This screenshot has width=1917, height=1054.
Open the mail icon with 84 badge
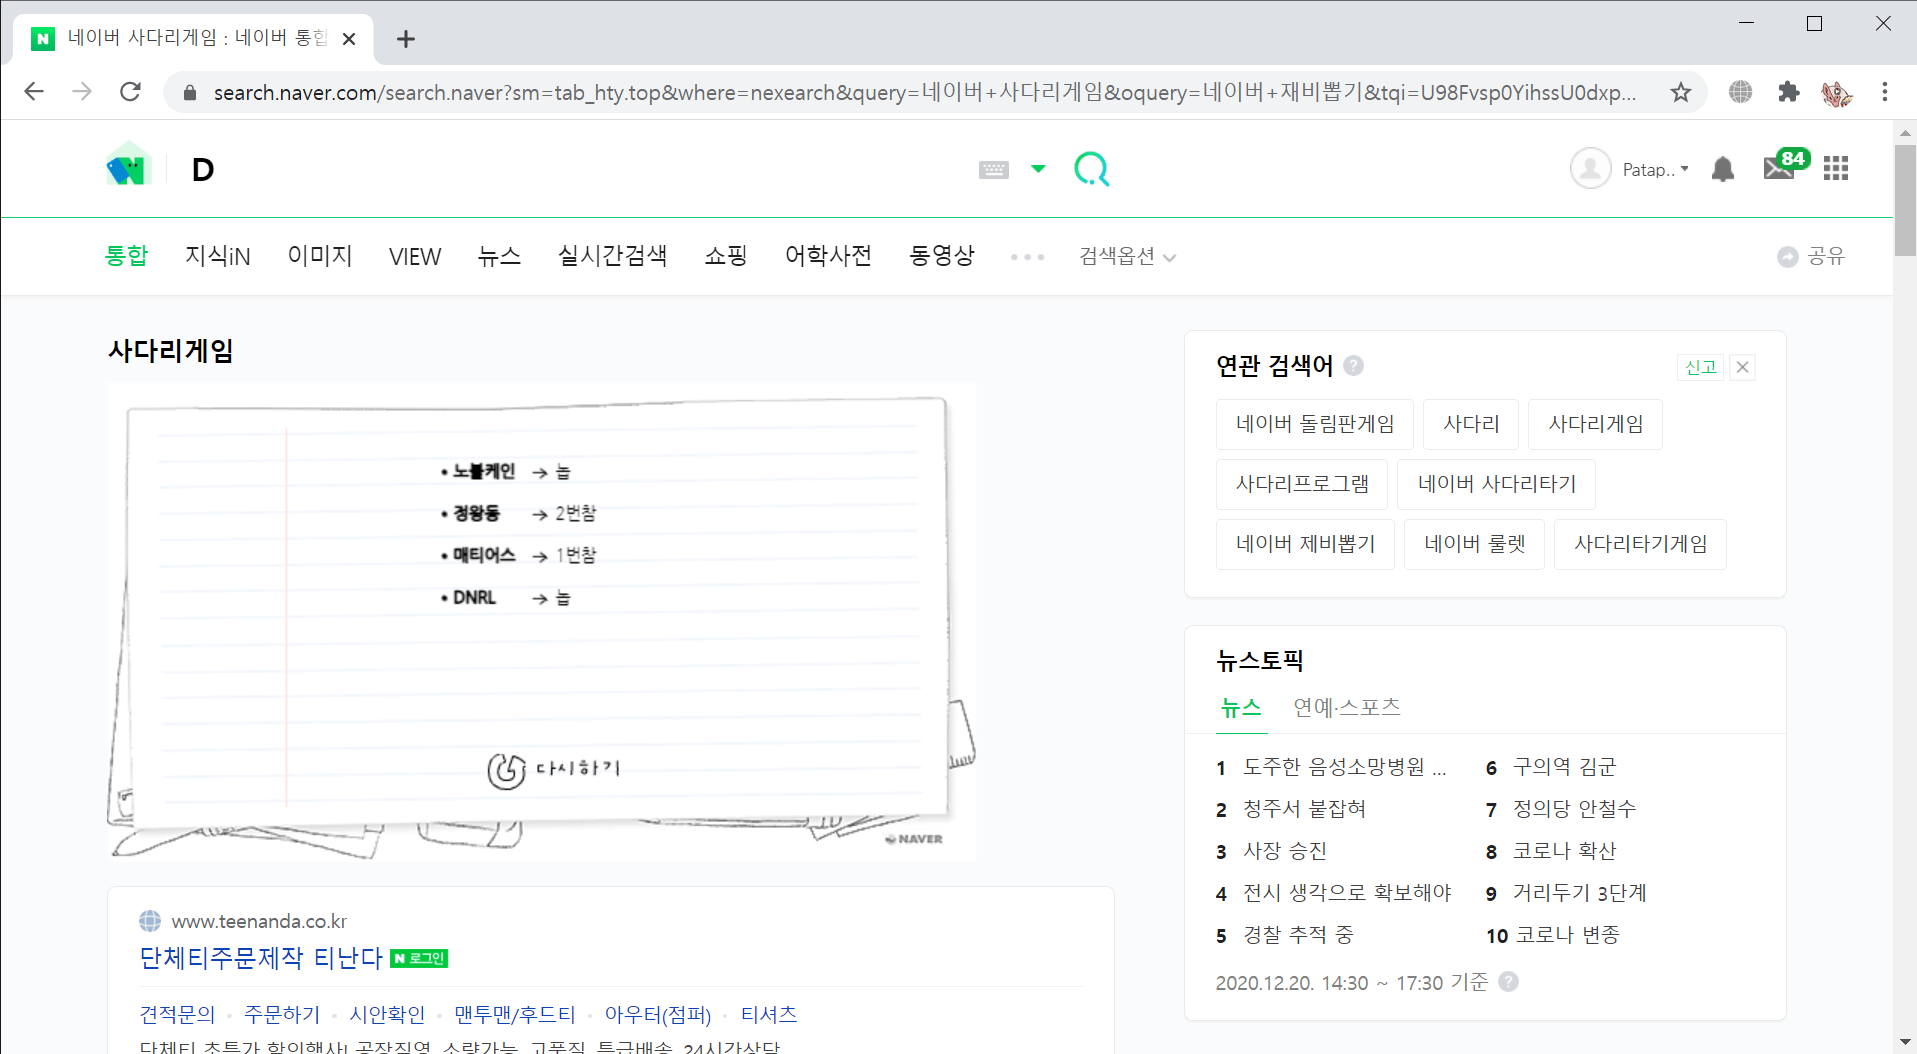coord(1785,165)
